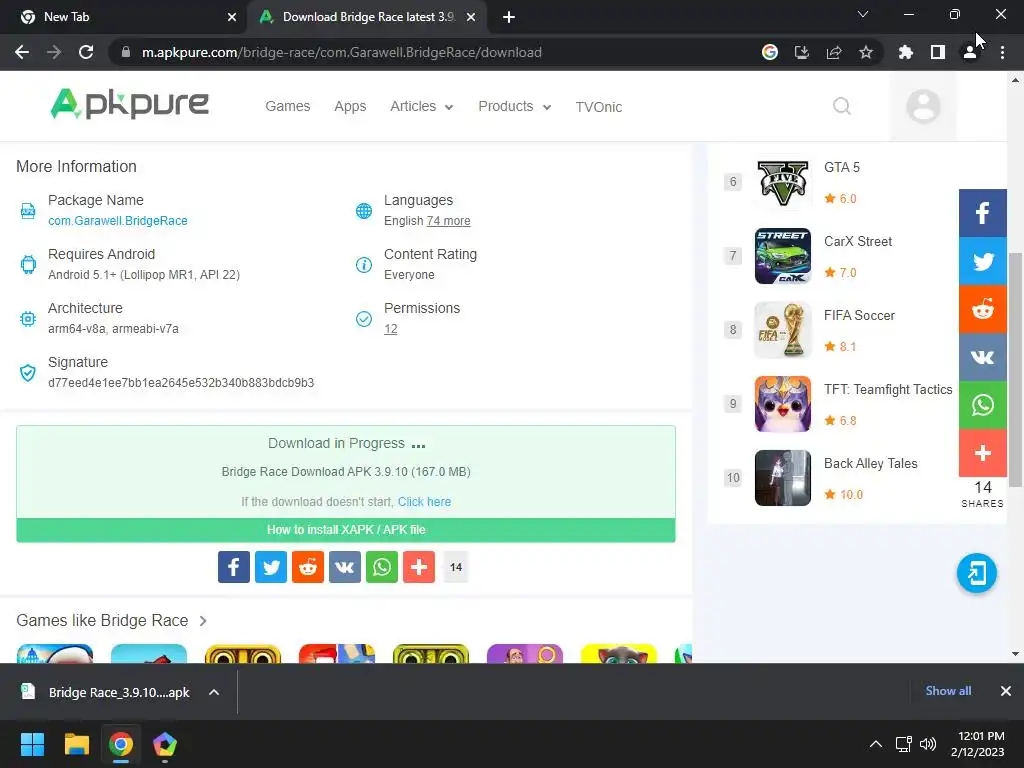View site information lock icon
The height and width of the screenshot is (768, 1024).
(x=126, y=52)
